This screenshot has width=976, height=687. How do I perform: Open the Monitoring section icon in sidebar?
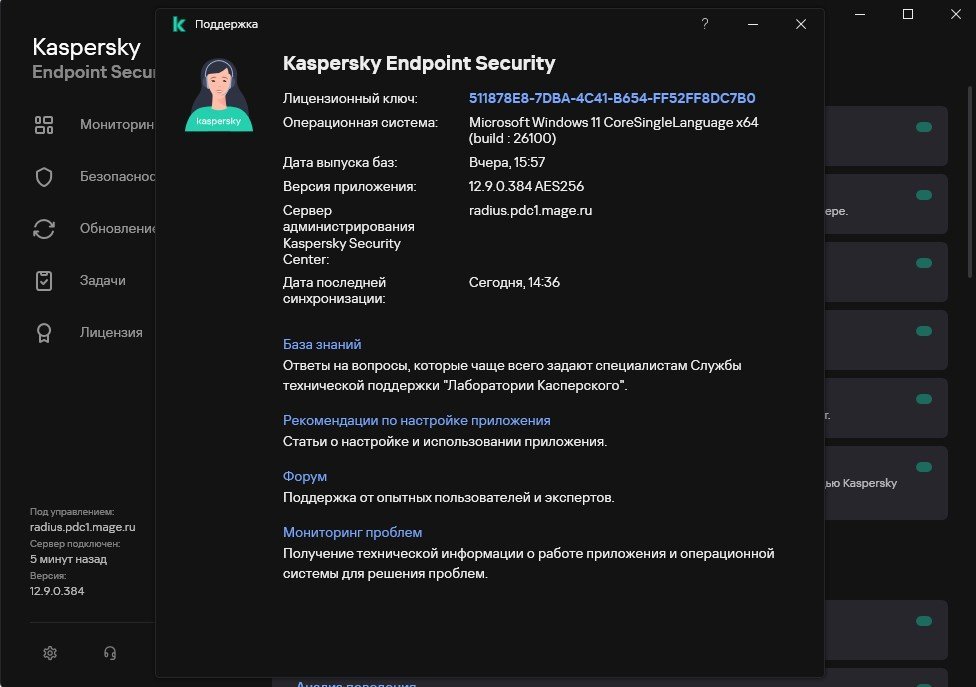click(44, 125)
